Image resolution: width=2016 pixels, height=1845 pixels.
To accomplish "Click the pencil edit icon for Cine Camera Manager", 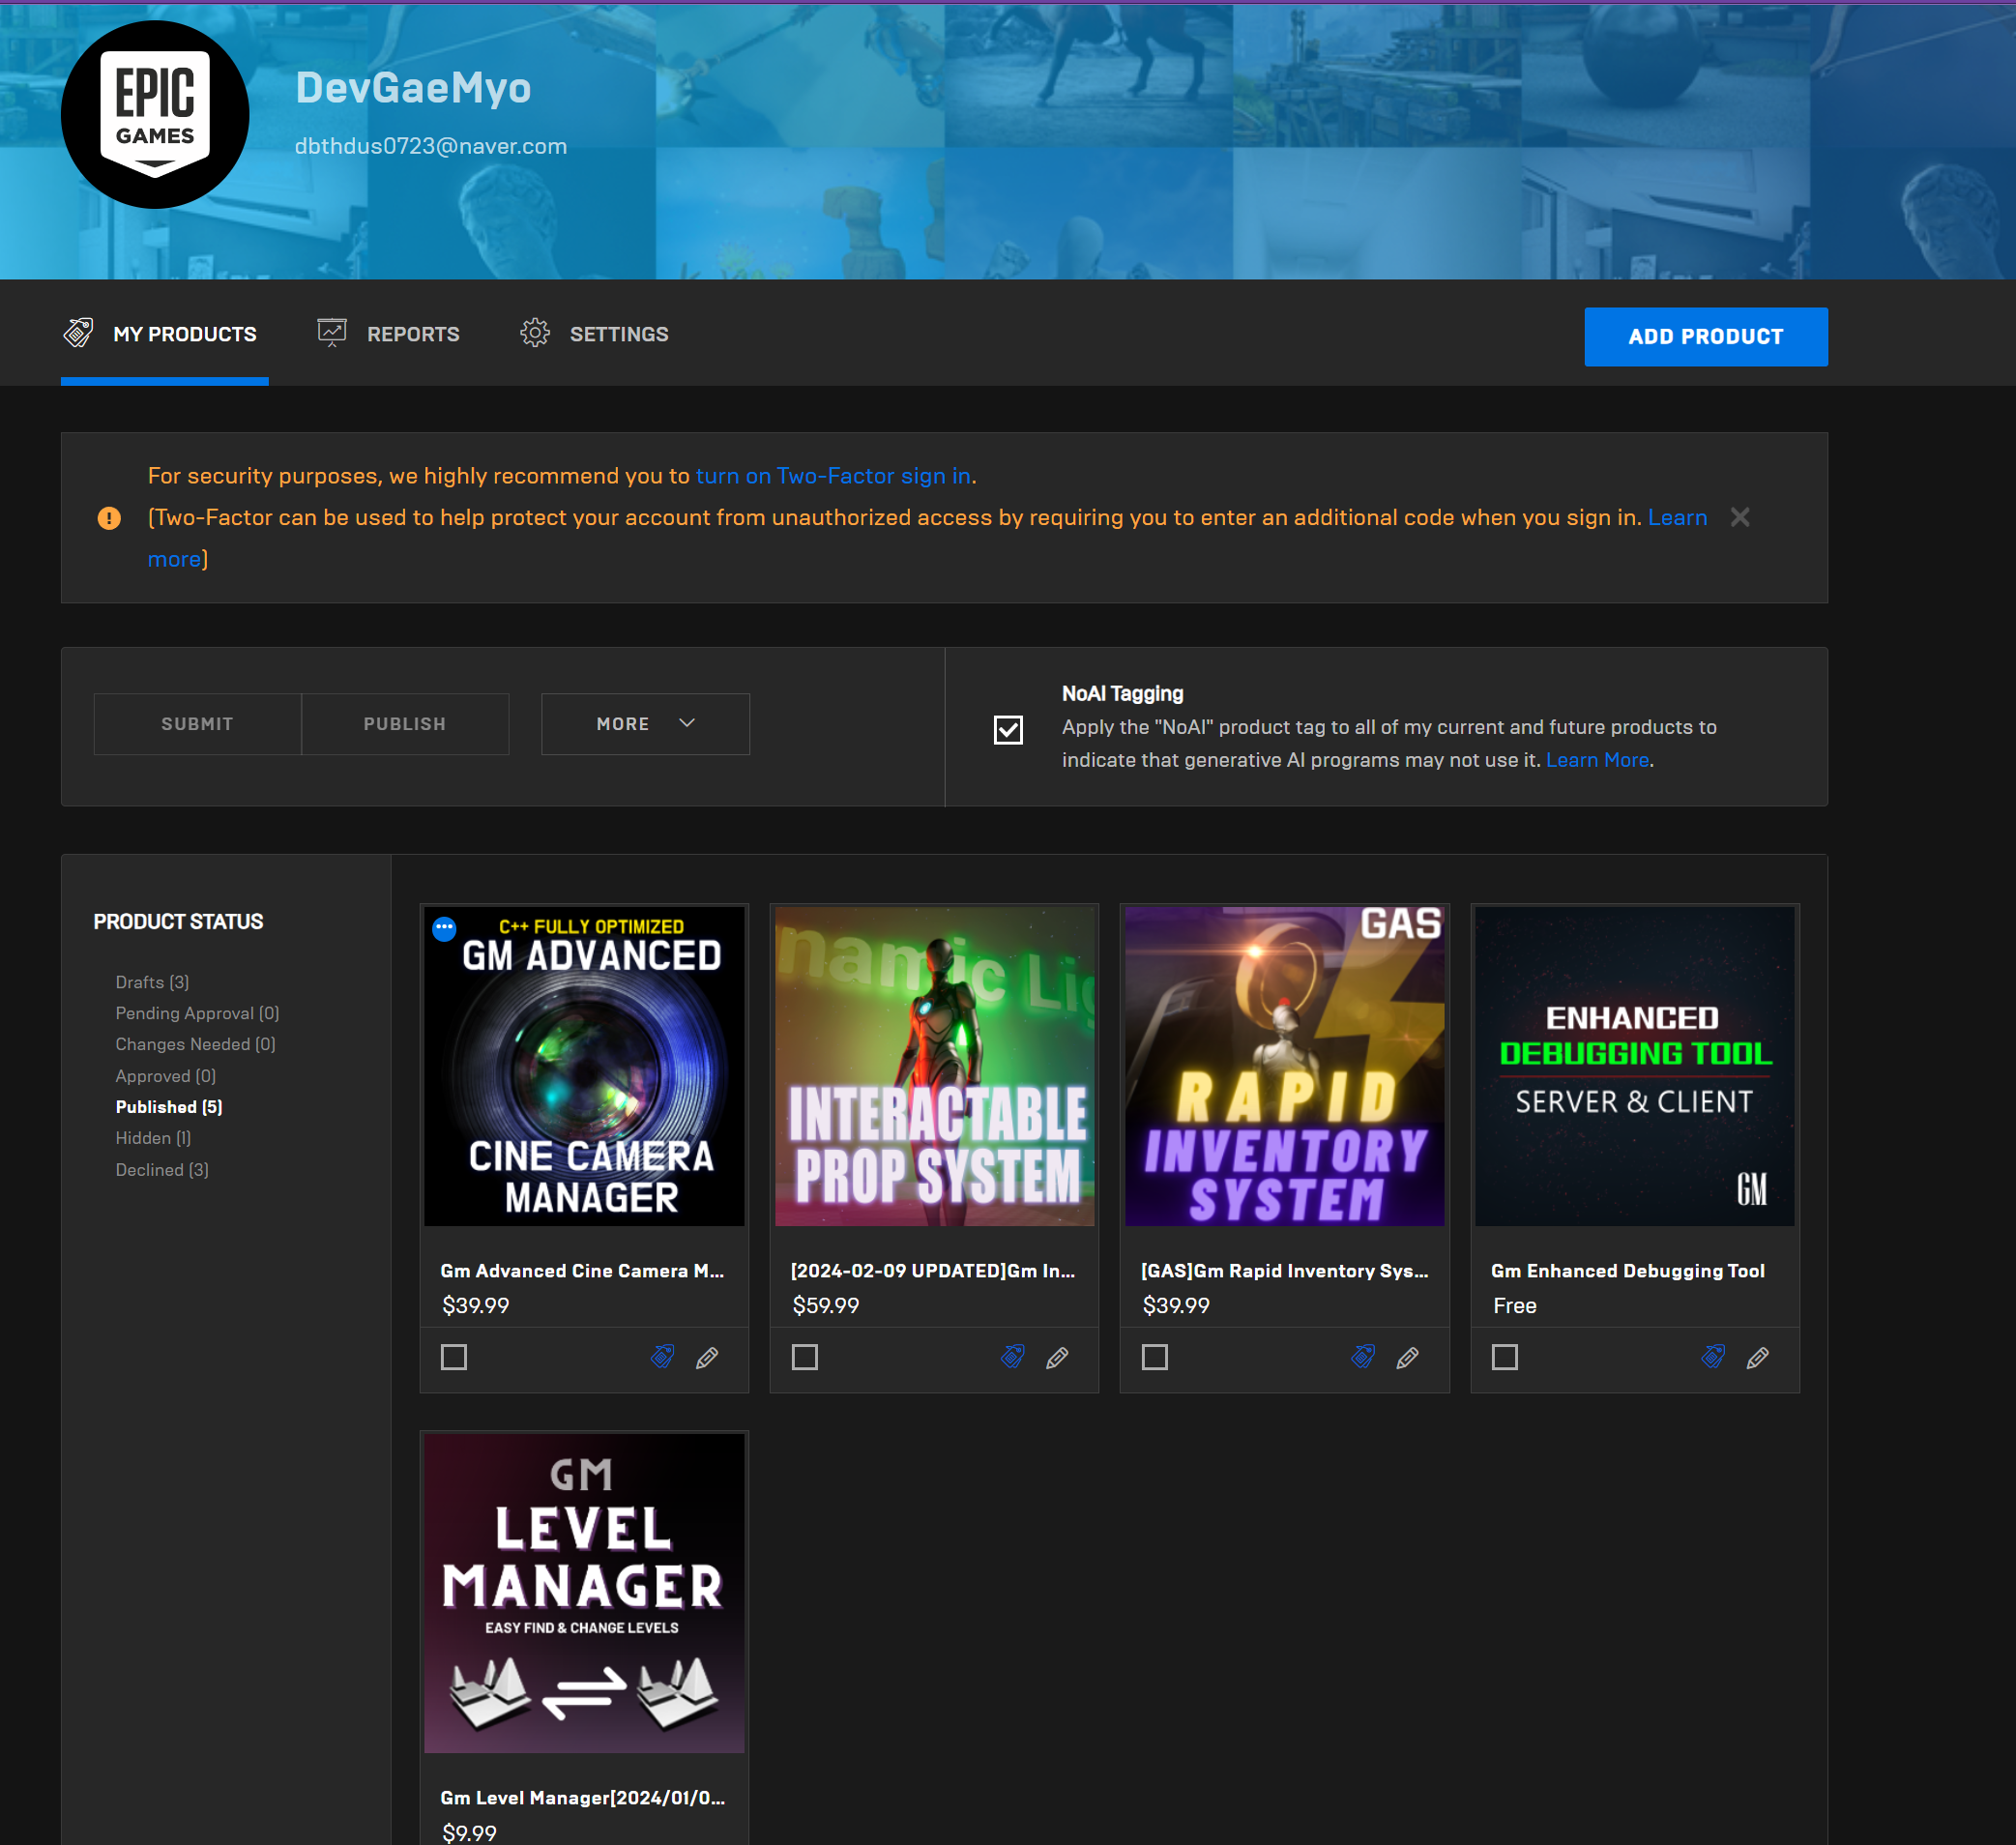I will 707,1357.
